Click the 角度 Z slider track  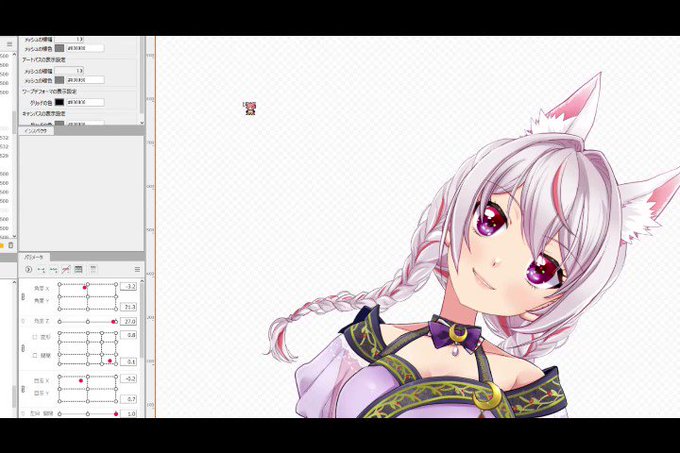click(x=88, y=322)
